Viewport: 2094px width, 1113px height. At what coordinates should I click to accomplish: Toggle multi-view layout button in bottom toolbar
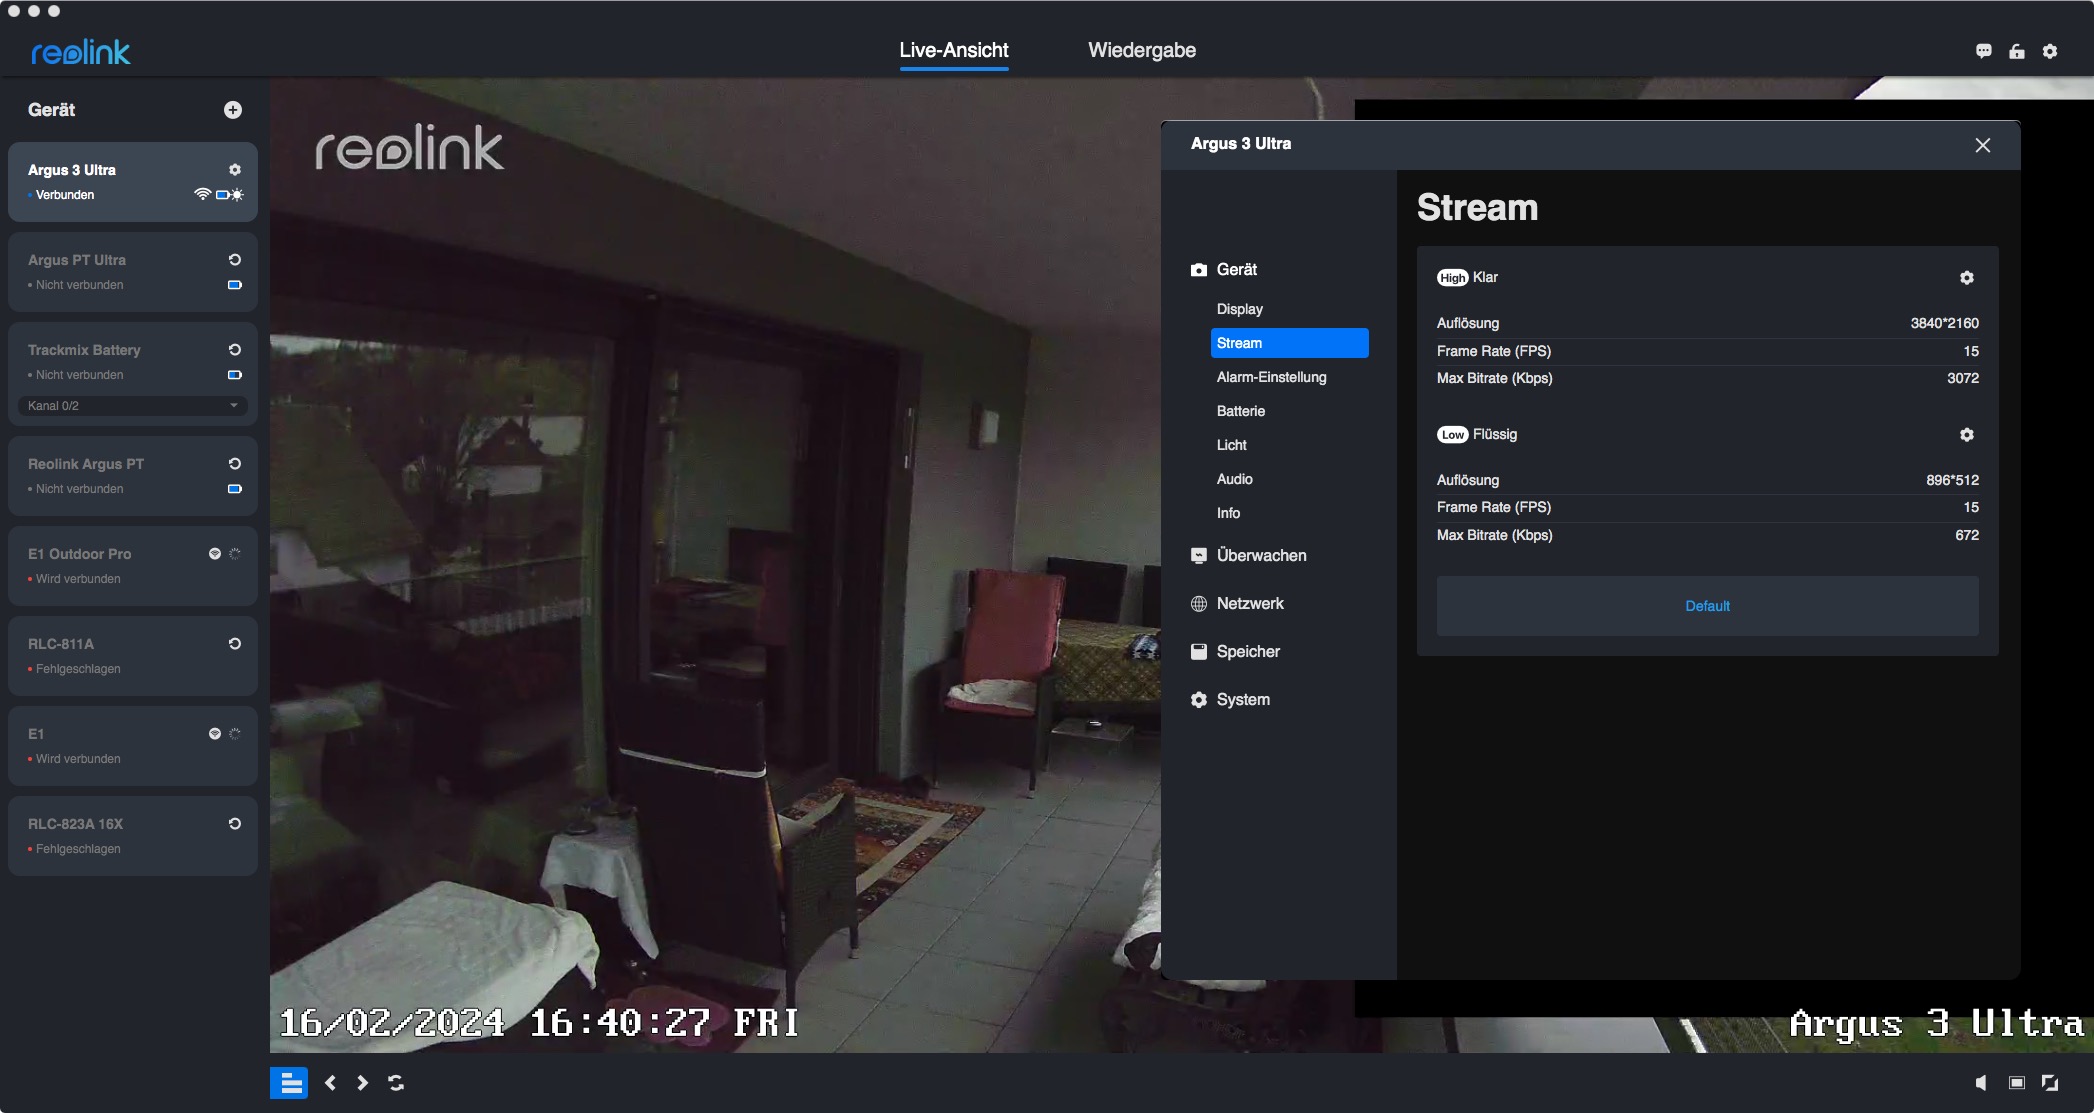click(x=290, y=1083)
